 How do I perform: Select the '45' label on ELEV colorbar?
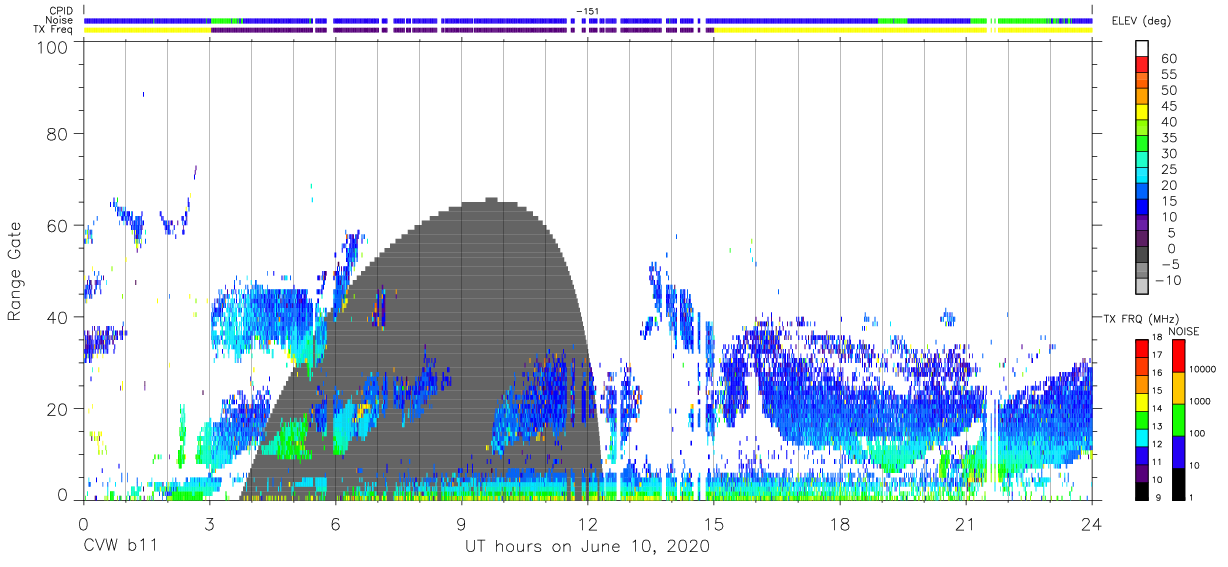tap(1169, 106)
